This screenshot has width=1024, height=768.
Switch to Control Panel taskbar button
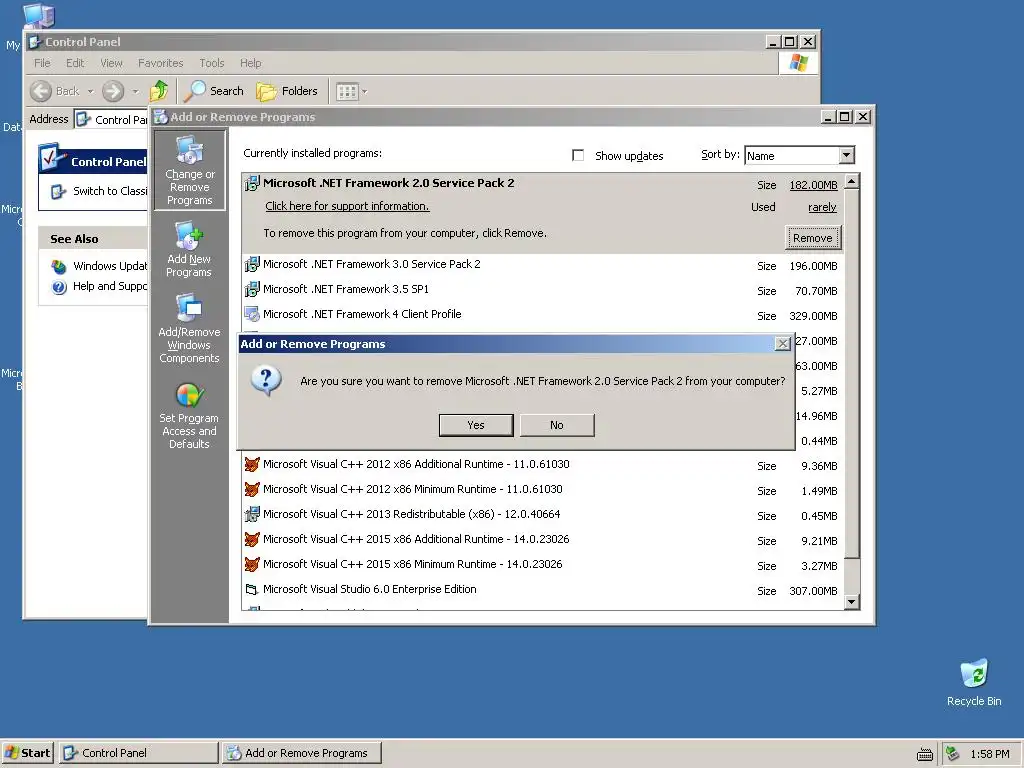pos(138,753)
